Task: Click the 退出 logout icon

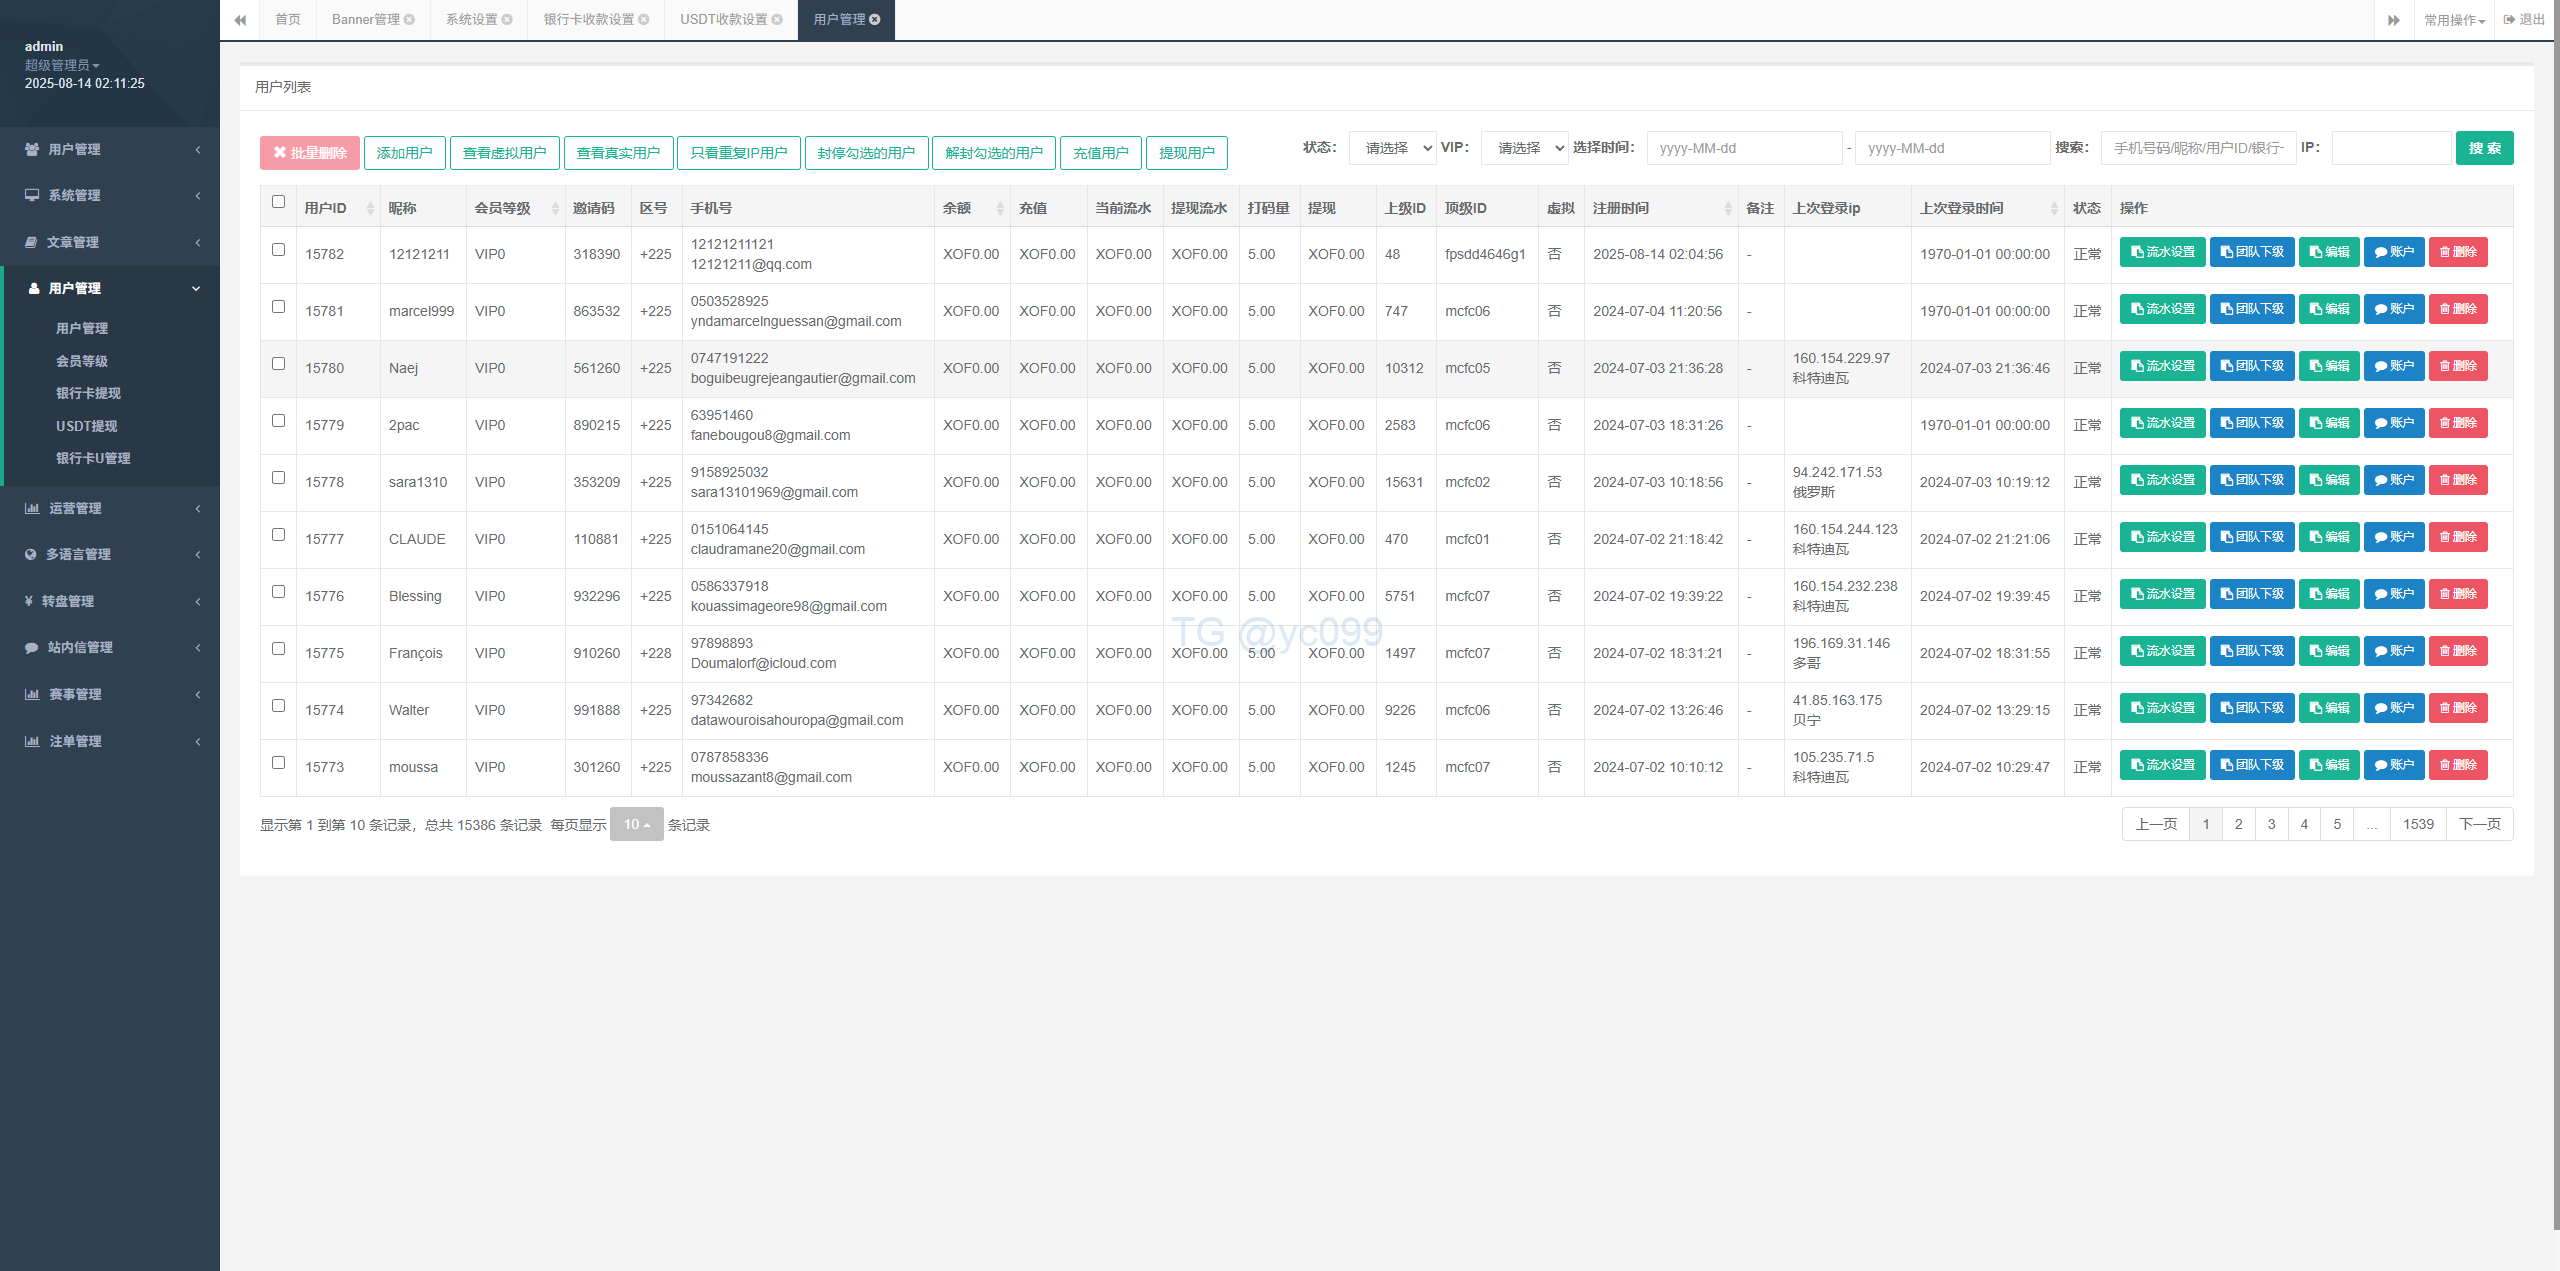Action: [x=2509, y=20]
